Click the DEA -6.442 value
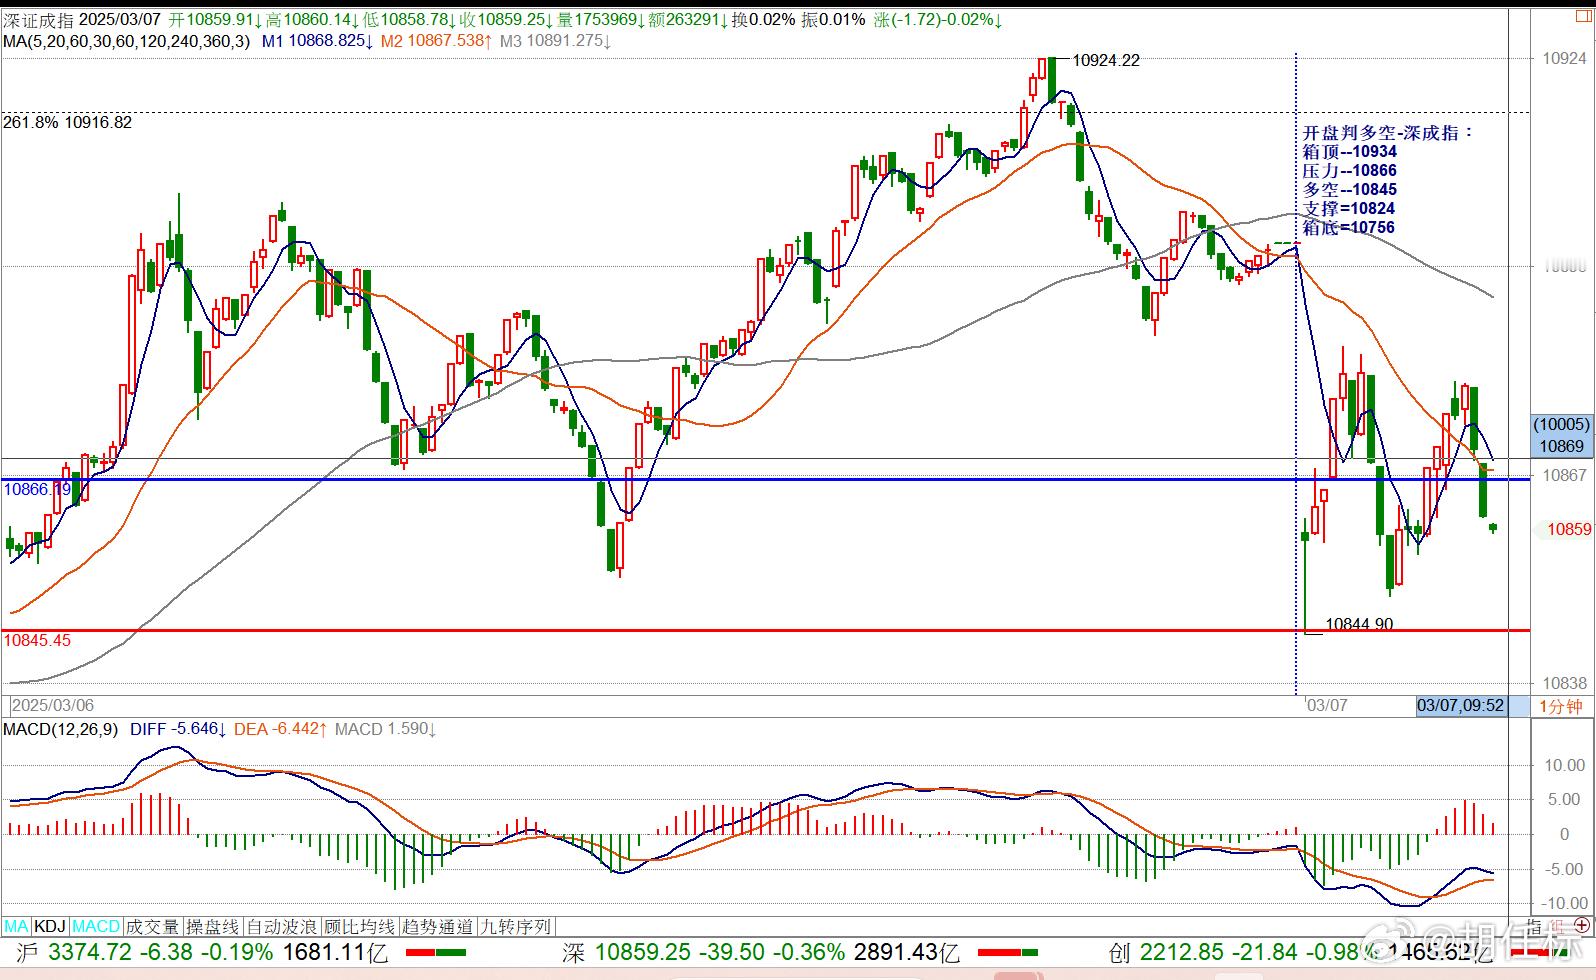 pyautogui.click(x=280, y=729)
